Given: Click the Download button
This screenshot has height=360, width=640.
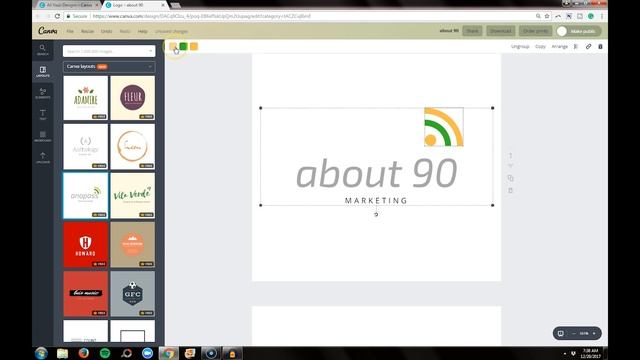Looking at the screenshot, I should [x=500, y=31].
